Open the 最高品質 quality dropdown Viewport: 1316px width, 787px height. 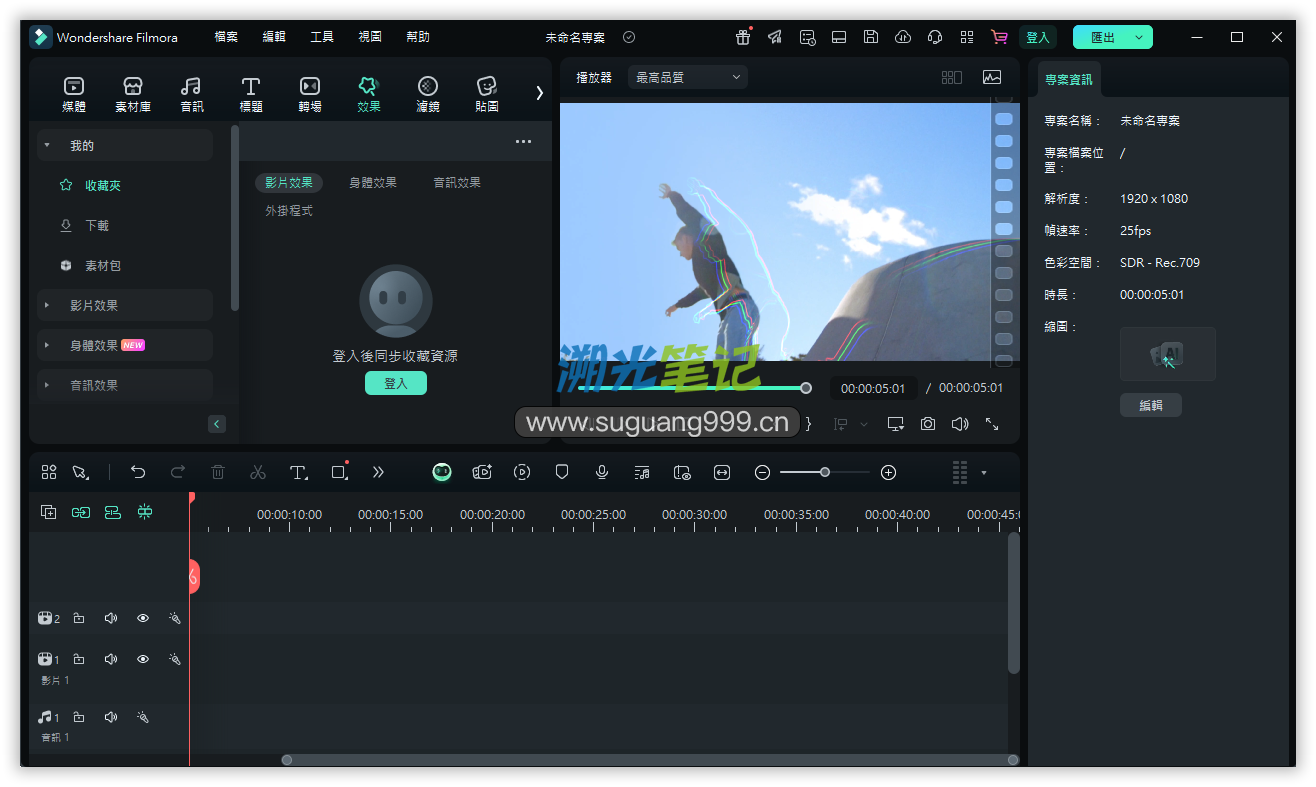[688, 77]
